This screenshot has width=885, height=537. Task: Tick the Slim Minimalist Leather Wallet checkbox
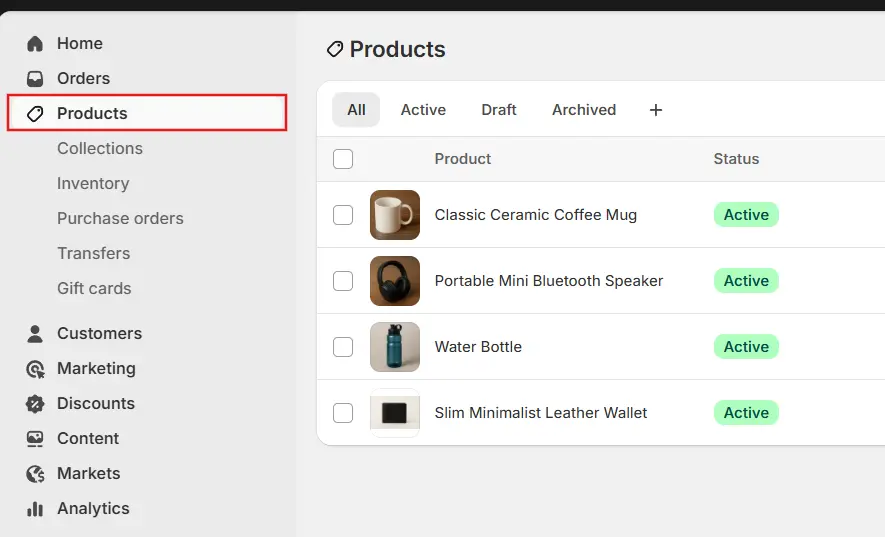pyautogui.click(x=343, y=413)
